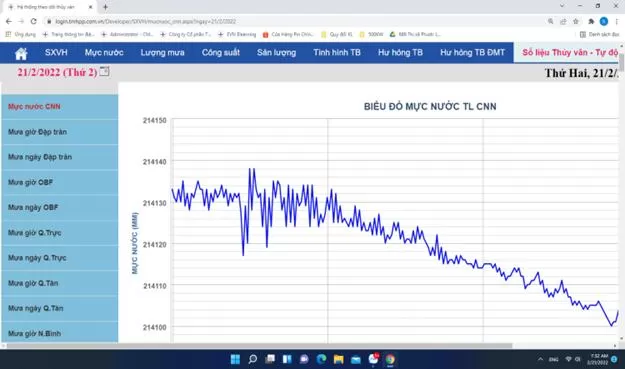Open the Windows Start menu
The image size is (625, 369).
tap(235, 359)
